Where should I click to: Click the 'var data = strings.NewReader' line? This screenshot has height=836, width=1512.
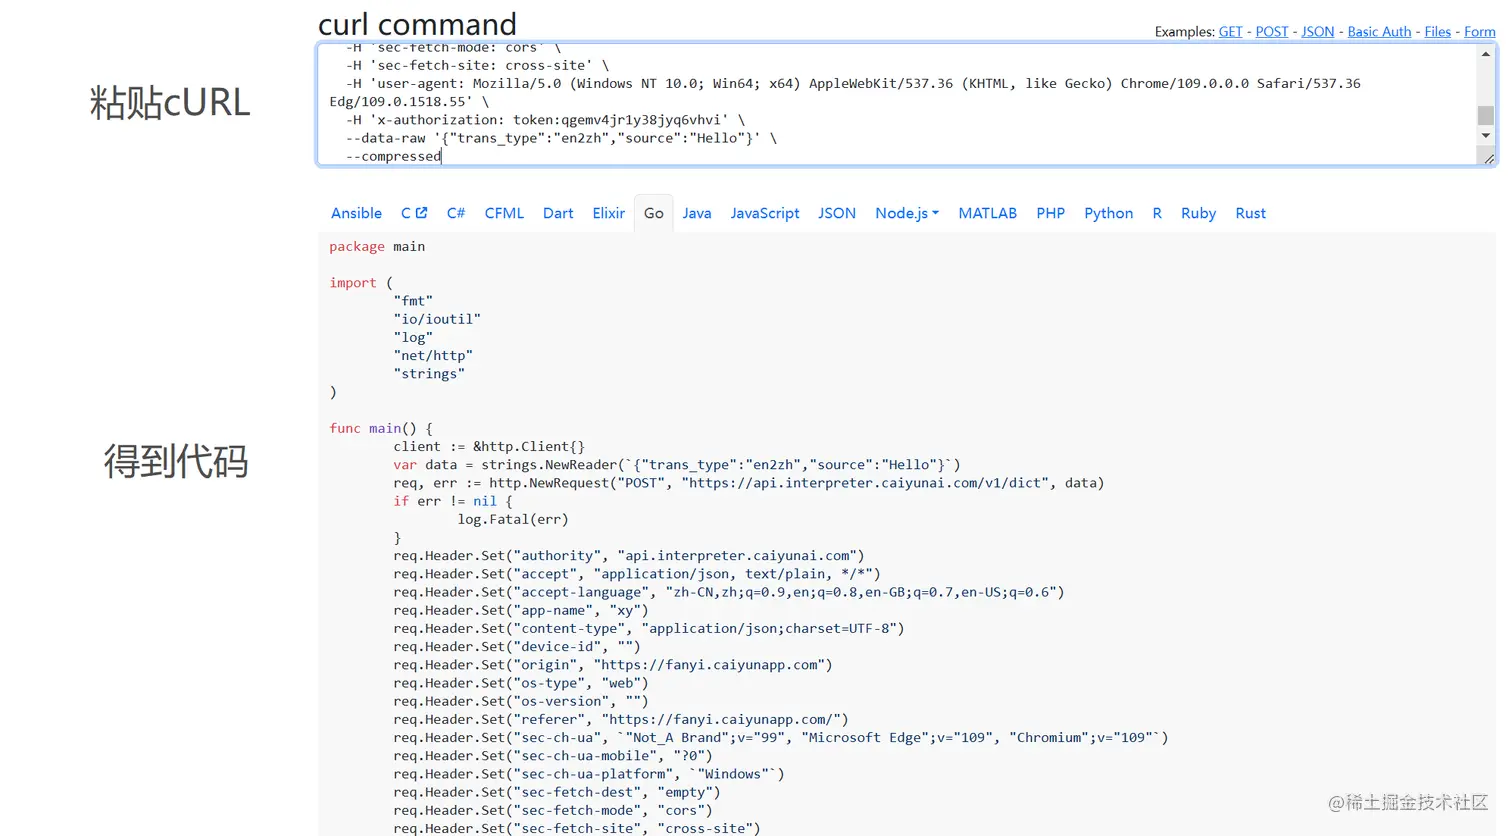coord(677,464)
